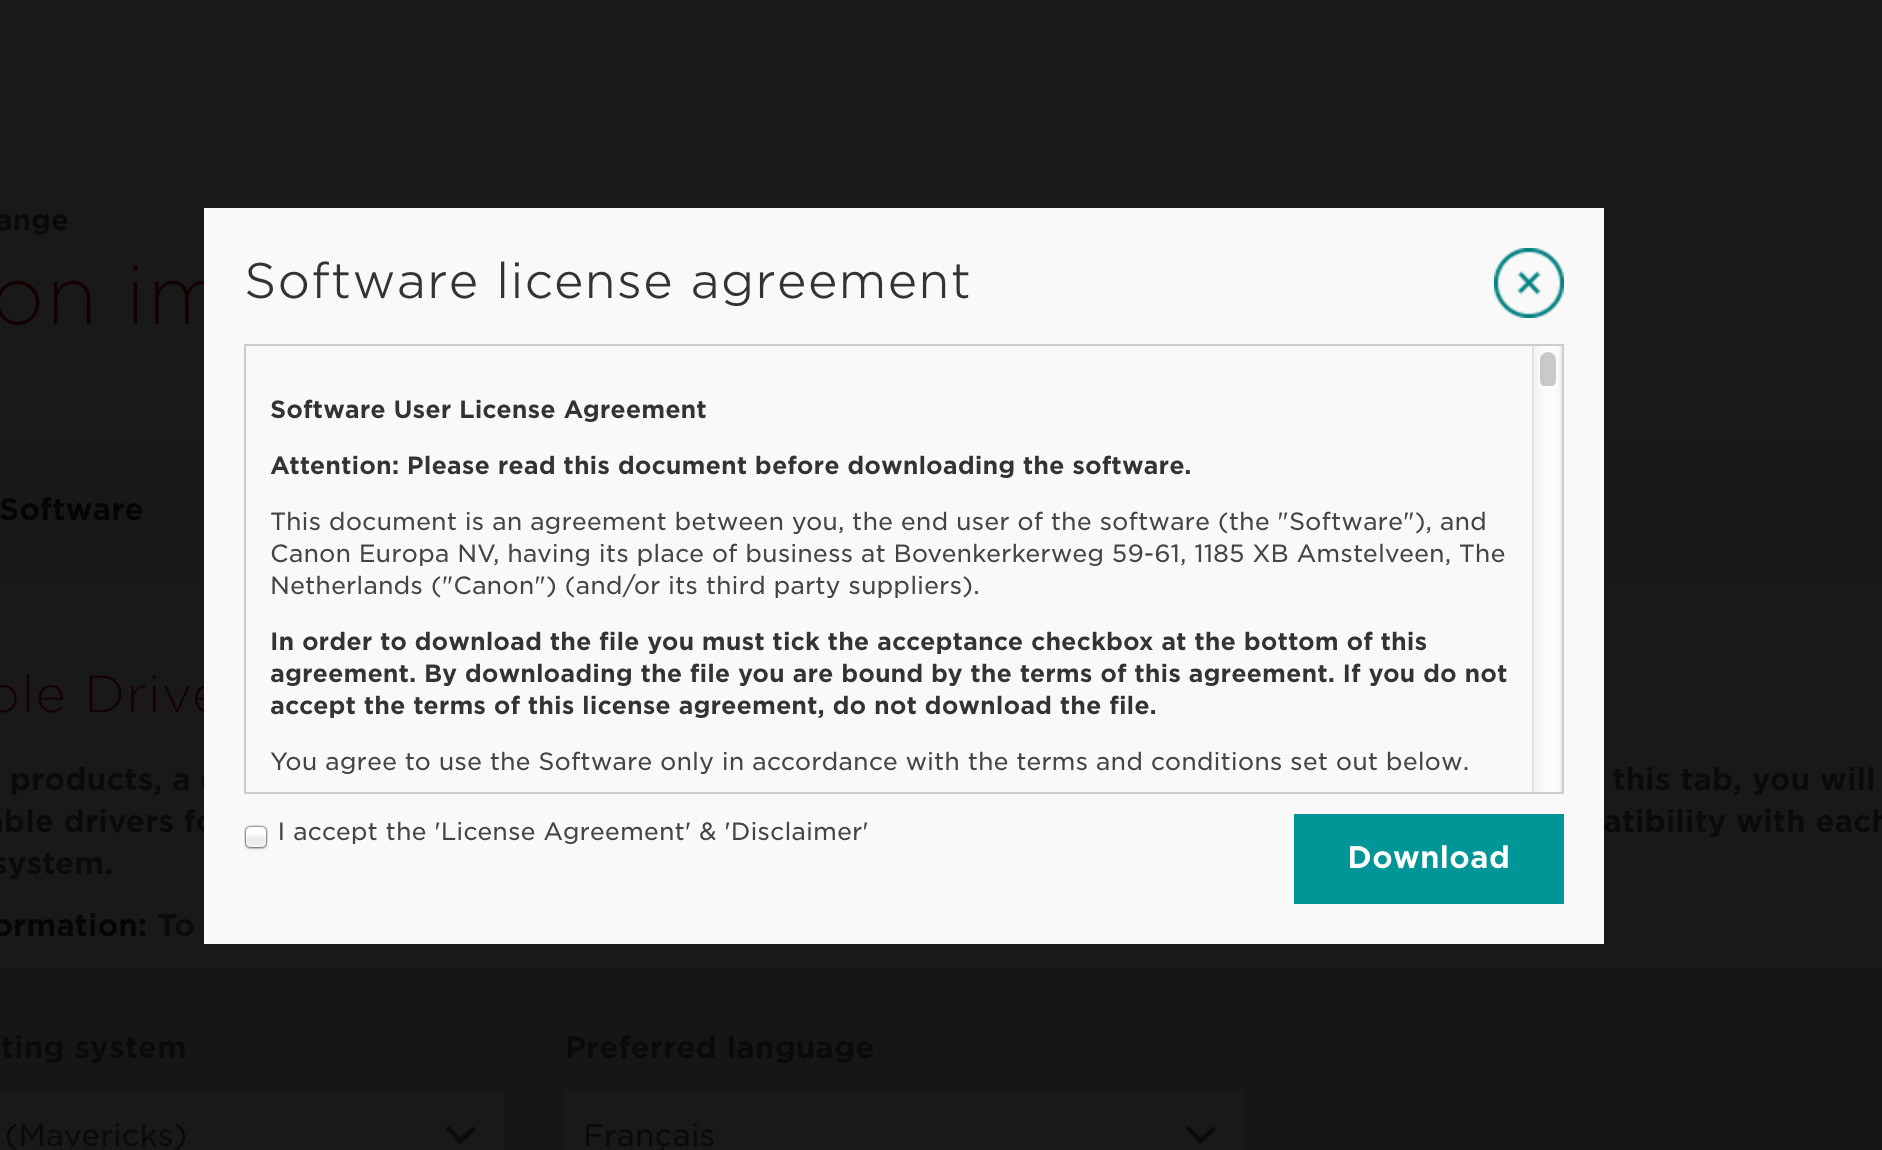1882x1150 pixels.
Task: Expand the Preferred language chevron arrow
Action: click(x=1200, y=1134)
